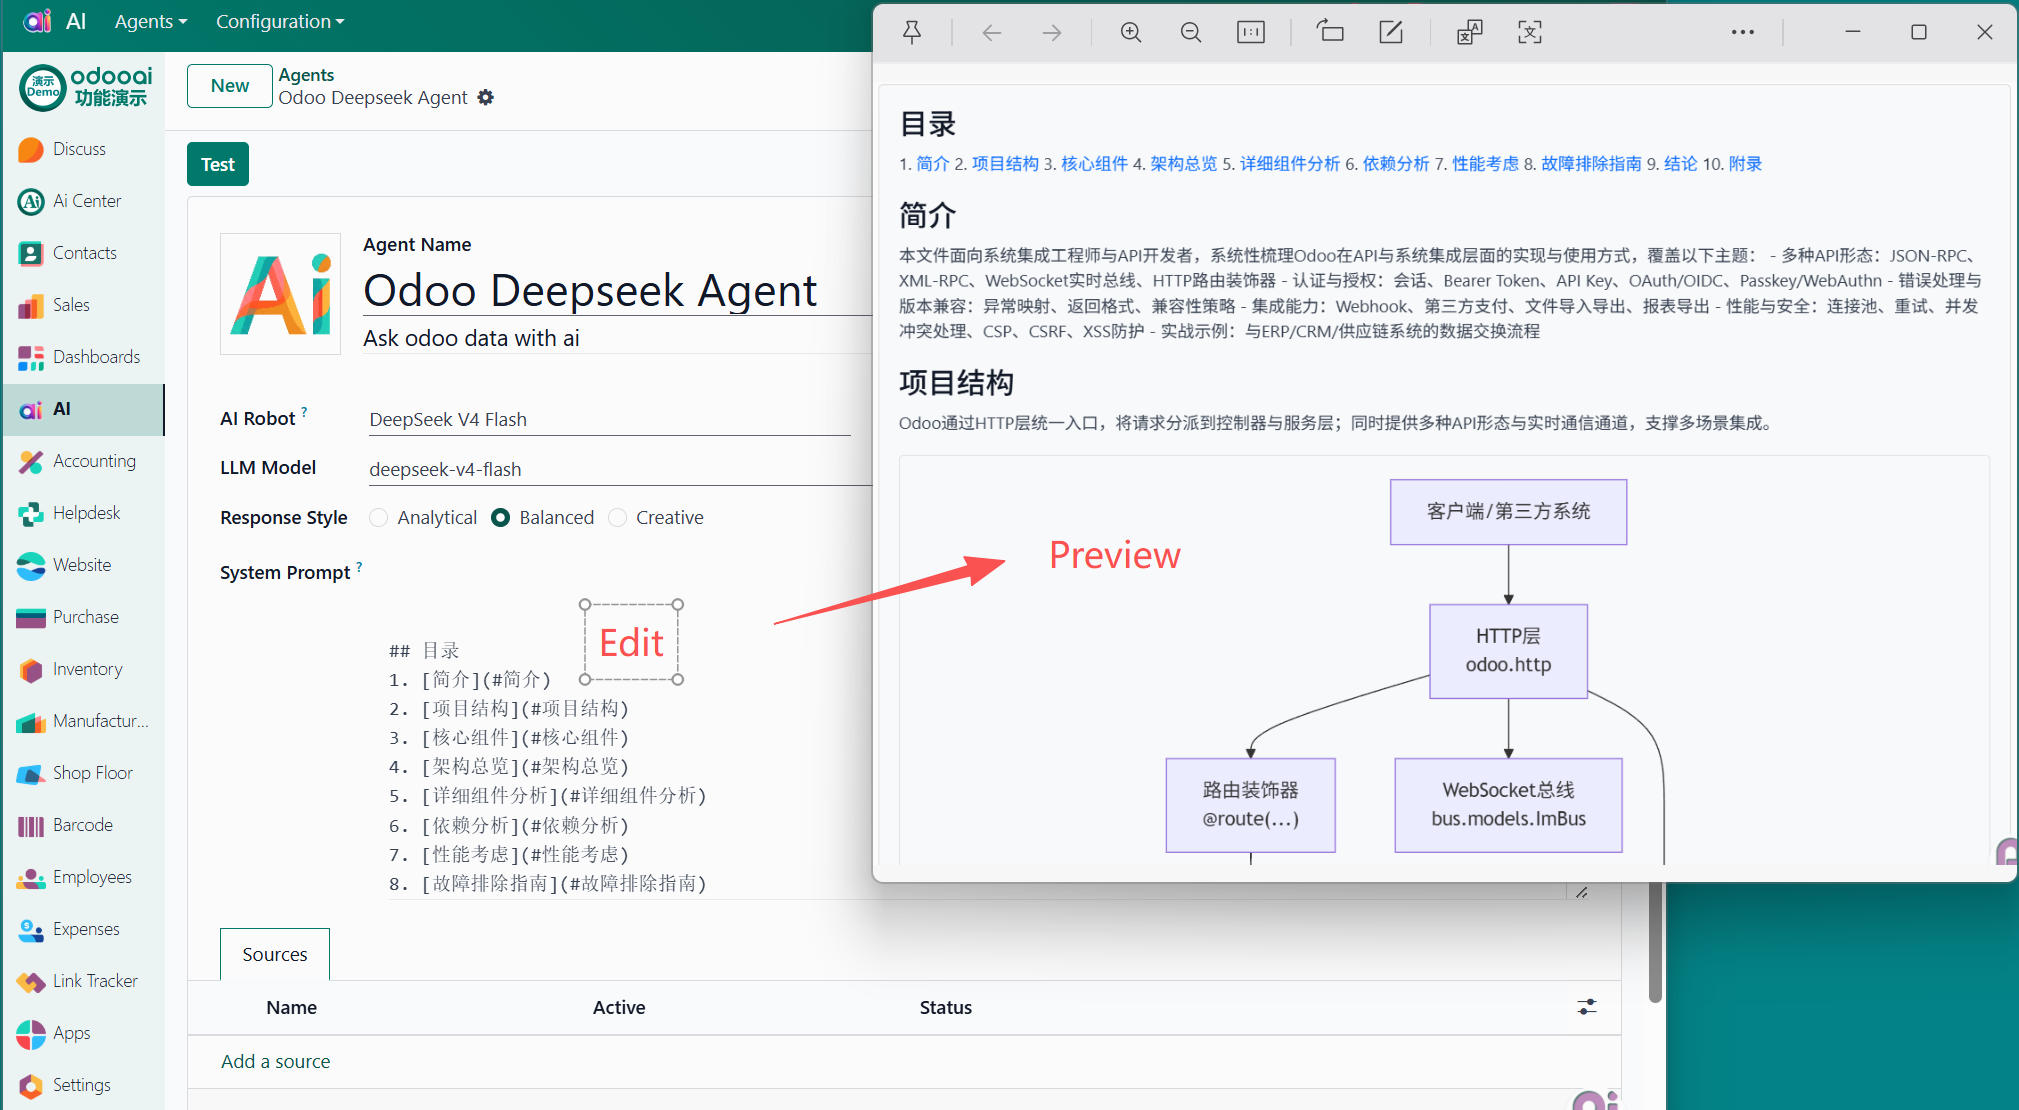Open the Sales app
Screen dimensions: 2019x1110
click(83, 305)
